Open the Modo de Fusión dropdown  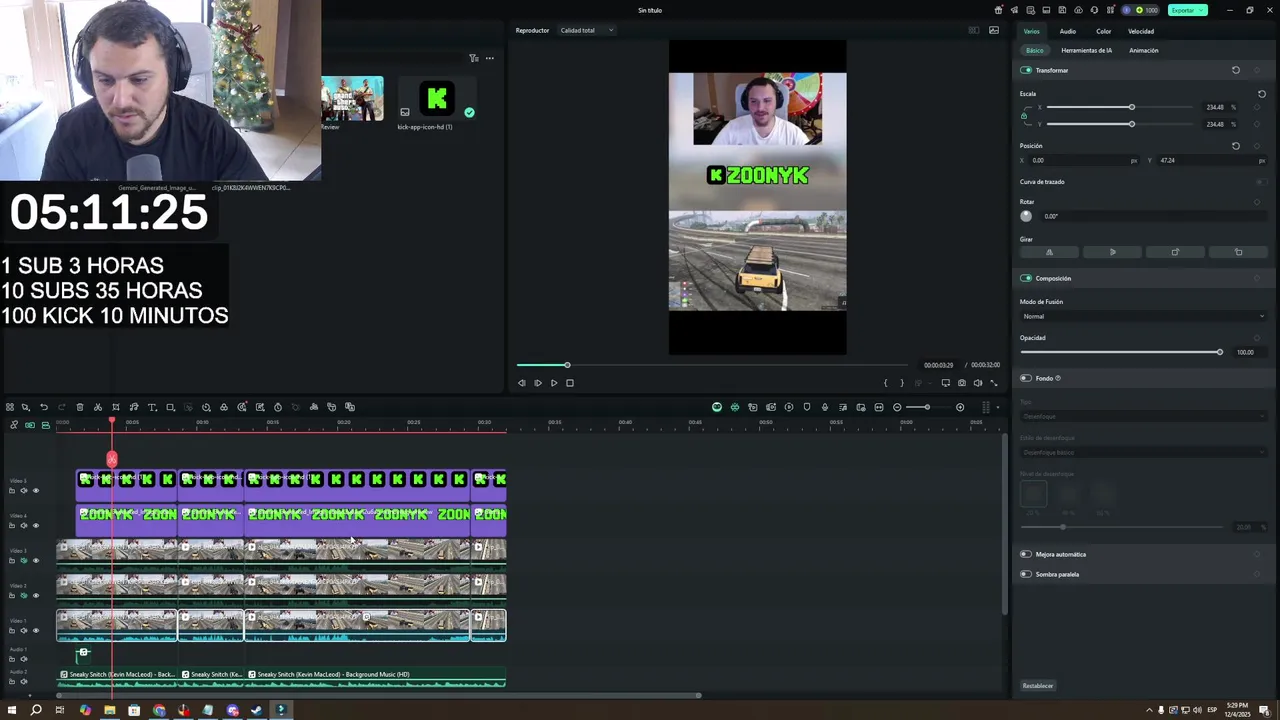point(1143,316)
